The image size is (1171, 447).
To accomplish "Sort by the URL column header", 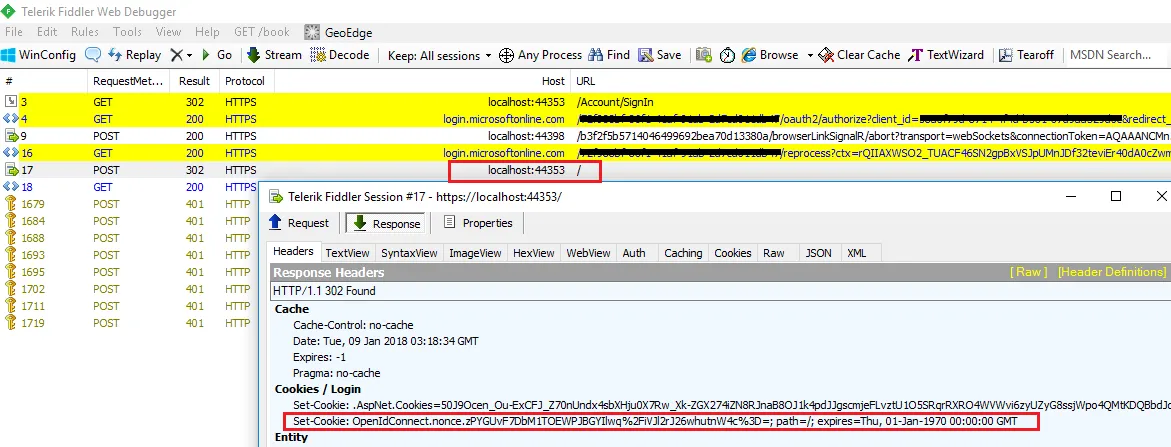I will point(870,81).
